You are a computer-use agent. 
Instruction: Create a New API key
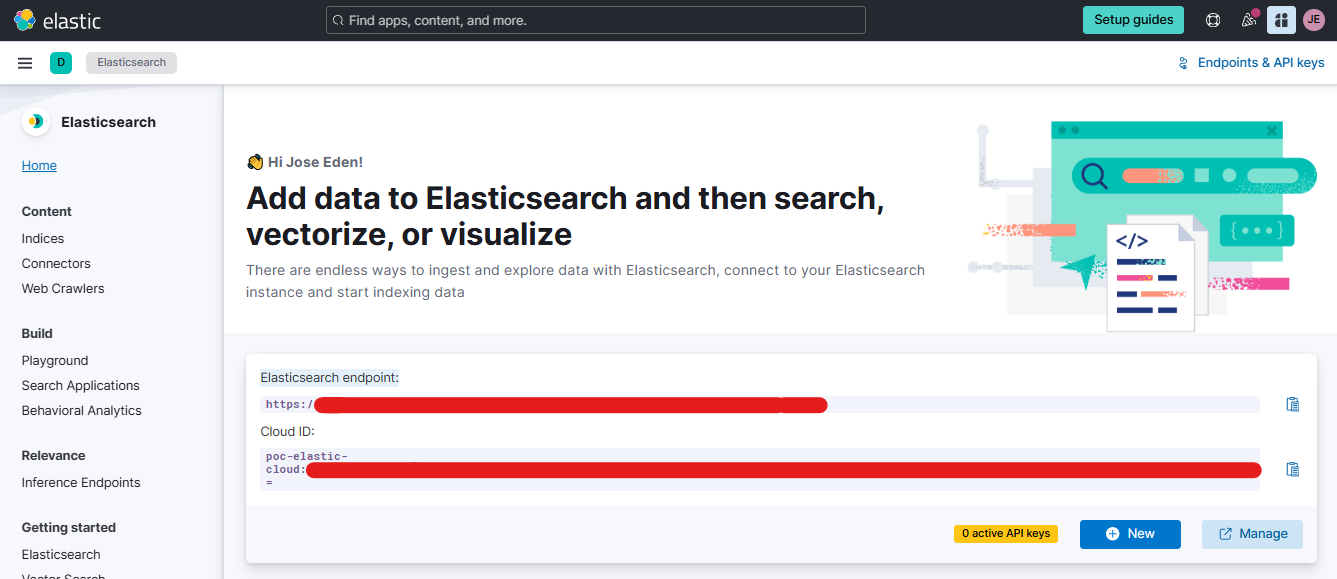1130,534
